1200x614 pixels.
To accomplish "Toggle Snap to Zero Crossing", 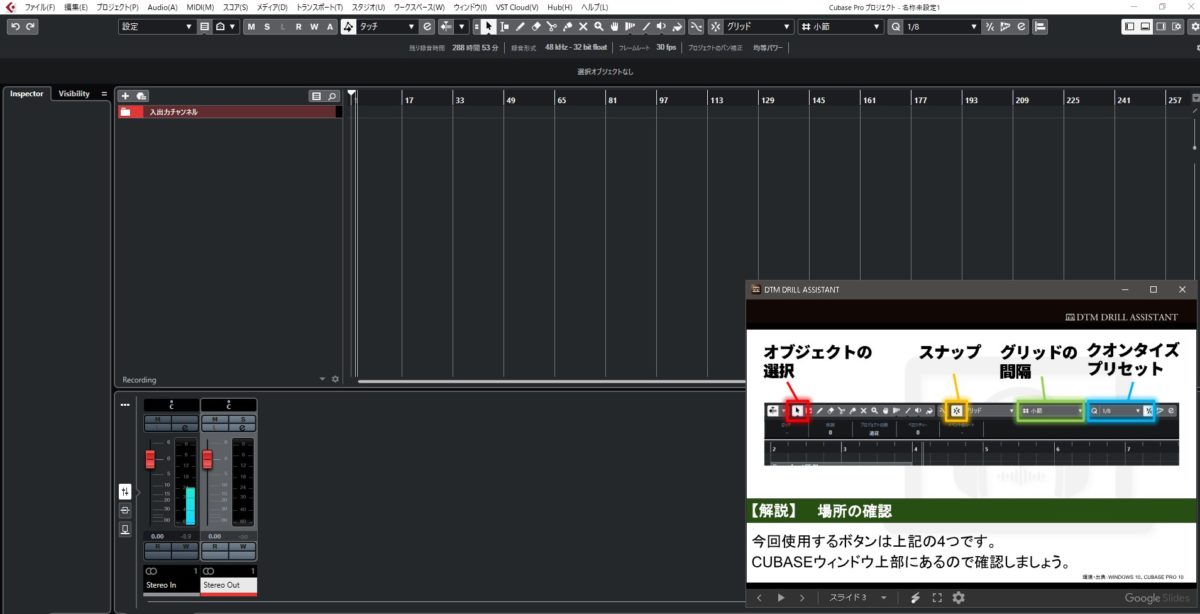I will (696, 27).
